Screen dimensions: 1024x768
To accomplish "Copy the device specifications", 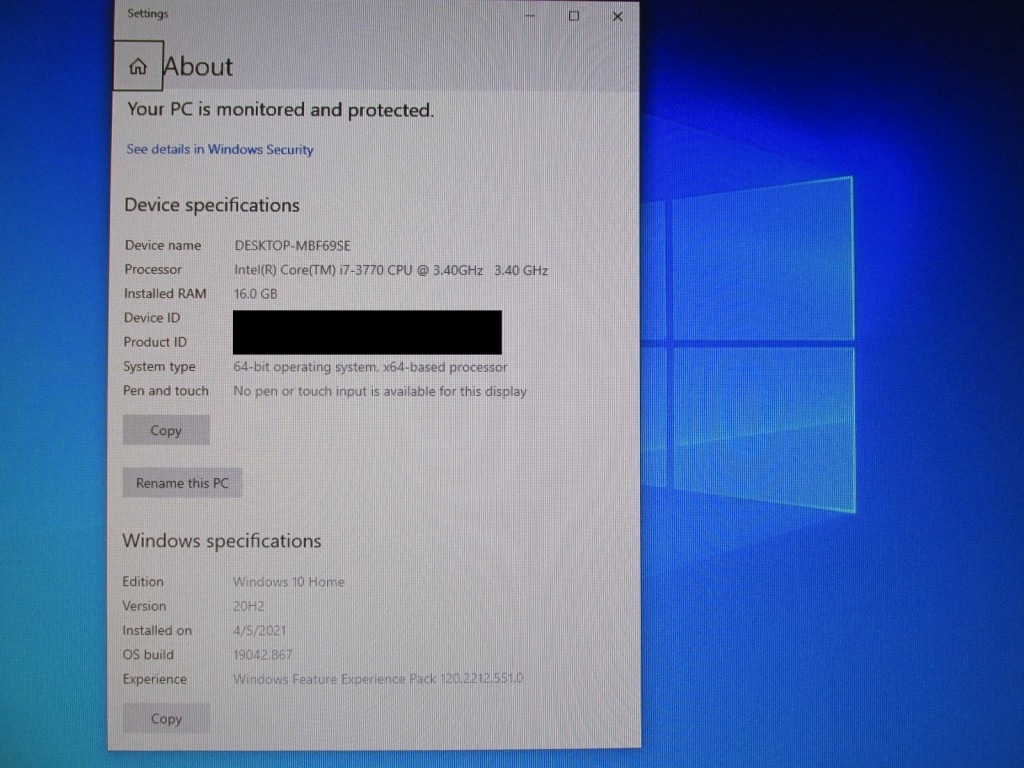I will pos(166,430).
